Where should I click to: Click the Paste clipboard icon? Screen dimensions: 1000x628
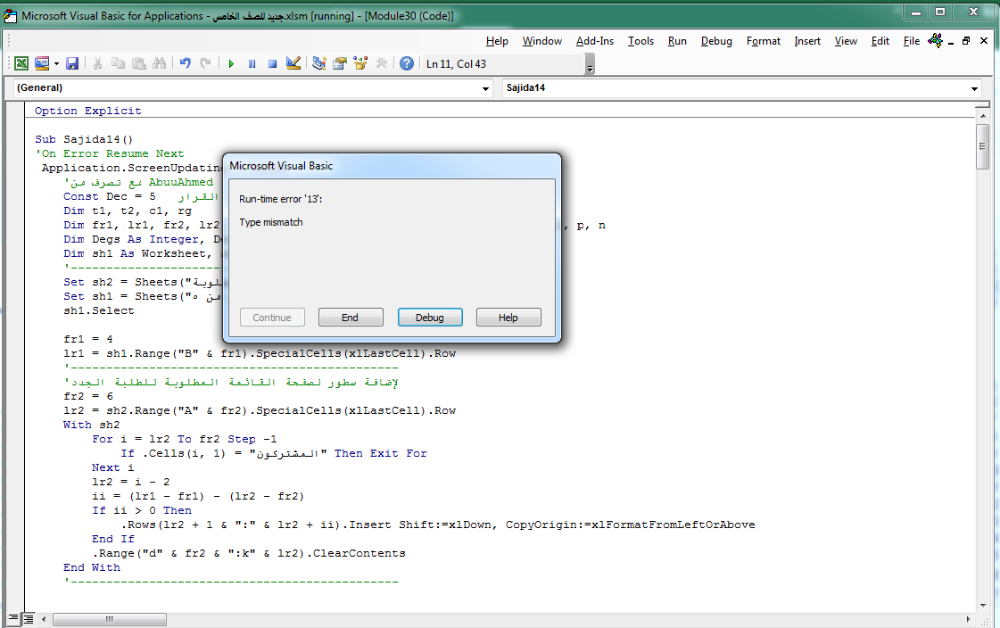138,63
